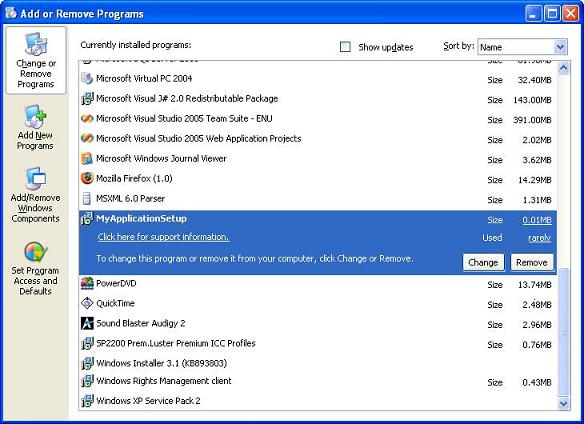
Task: Select Microsoft Virtual PC 2004 entry
Action: pyautogui.click(x=318, y=79)
